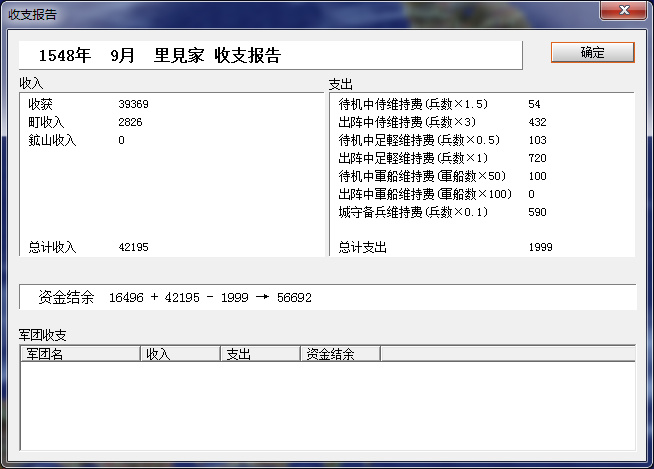This screenshot has height=469, width=654.
Task: Click the 确定 confirm button
Action: (x=592, y=53)
